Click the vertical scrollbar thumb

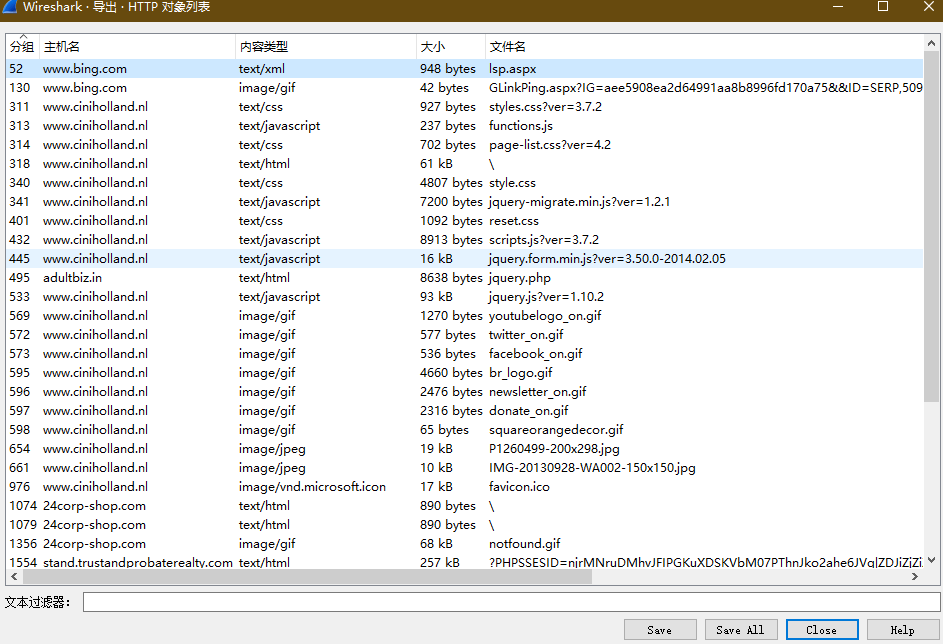pos(931,227)
